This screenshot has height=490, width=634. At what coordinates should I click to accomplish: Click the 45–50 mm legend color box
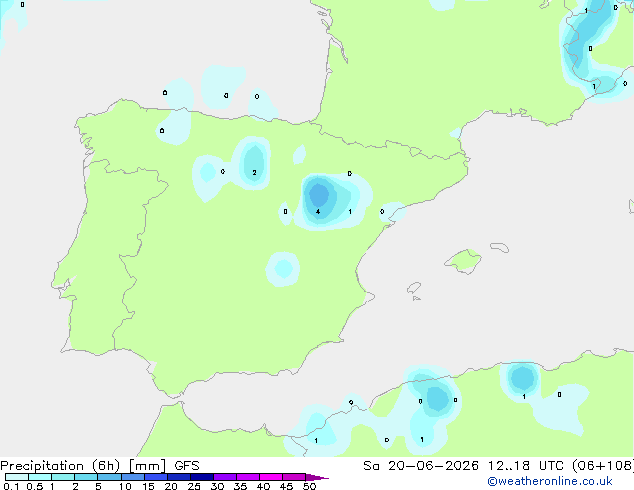294,477
